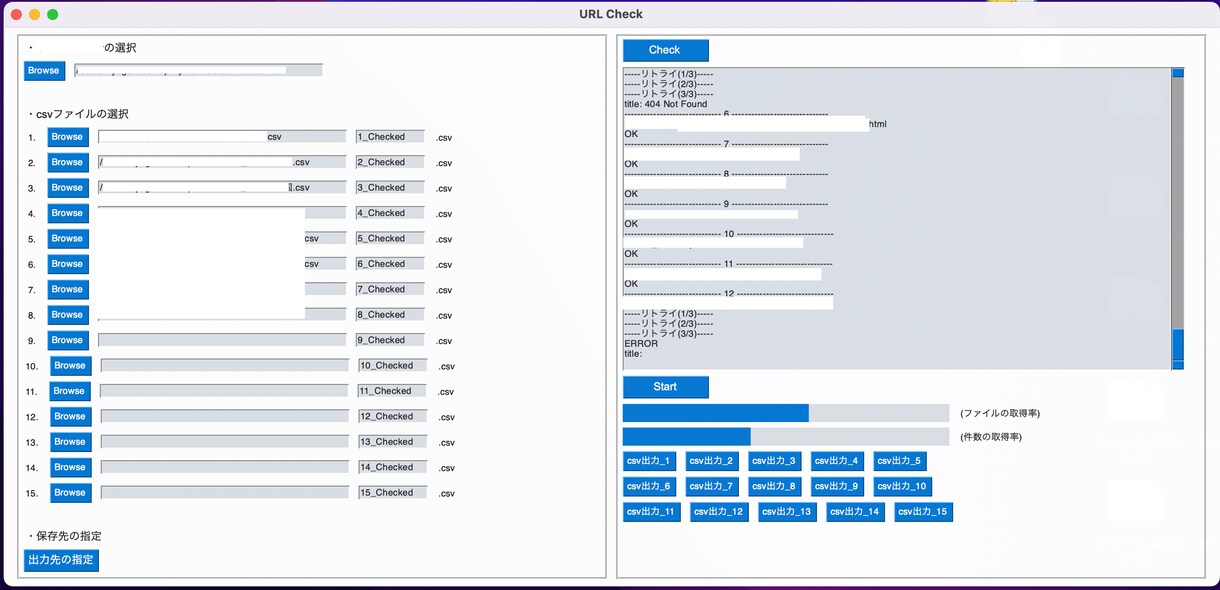Click the ファイルの取得率 progress bar
Image resolution: width=1220 pixels, height=590 pixels.
[x=786, y=413]
